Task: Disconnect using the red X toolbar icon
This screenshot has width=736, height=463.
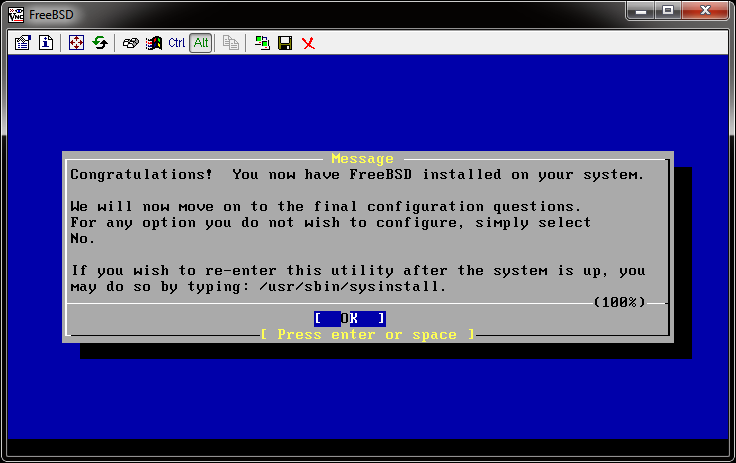Action: pyautogui.click(x=308, y=43)
